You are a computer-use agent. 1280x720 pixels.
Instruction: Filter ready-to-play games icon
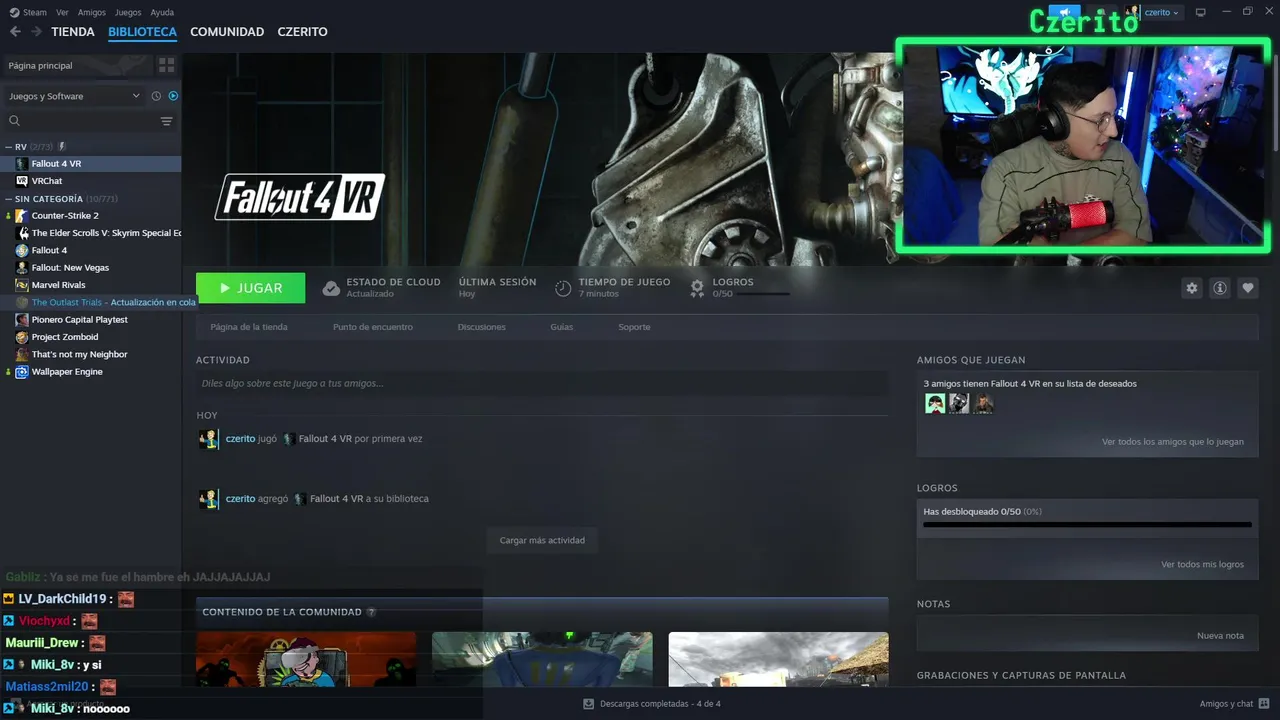click(x=173, y=96)
